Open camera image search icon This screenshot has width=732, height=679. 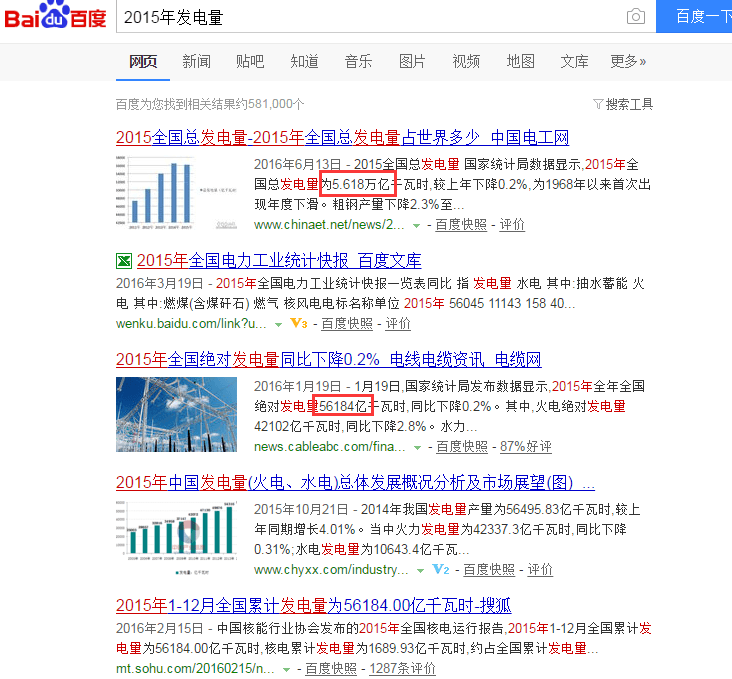pyautogui.click(x=635, y=17)
